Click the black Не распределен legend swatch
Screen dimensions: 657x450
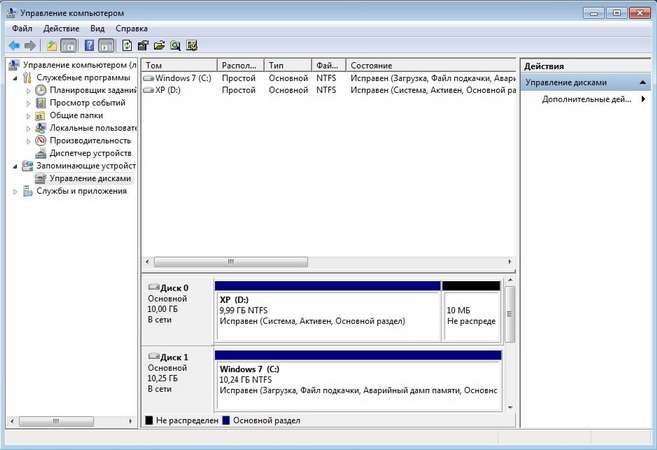click(149, 420)
